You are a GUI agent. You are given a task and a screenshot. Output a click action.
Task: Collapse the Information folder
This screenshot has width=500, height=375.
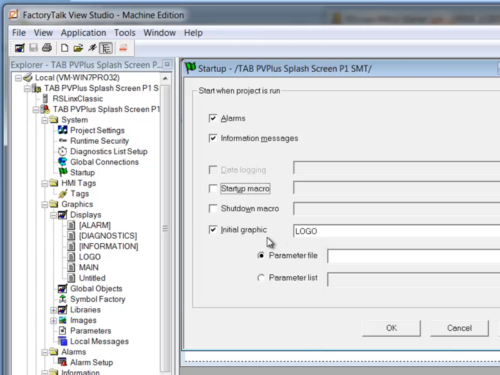point(45,372)
